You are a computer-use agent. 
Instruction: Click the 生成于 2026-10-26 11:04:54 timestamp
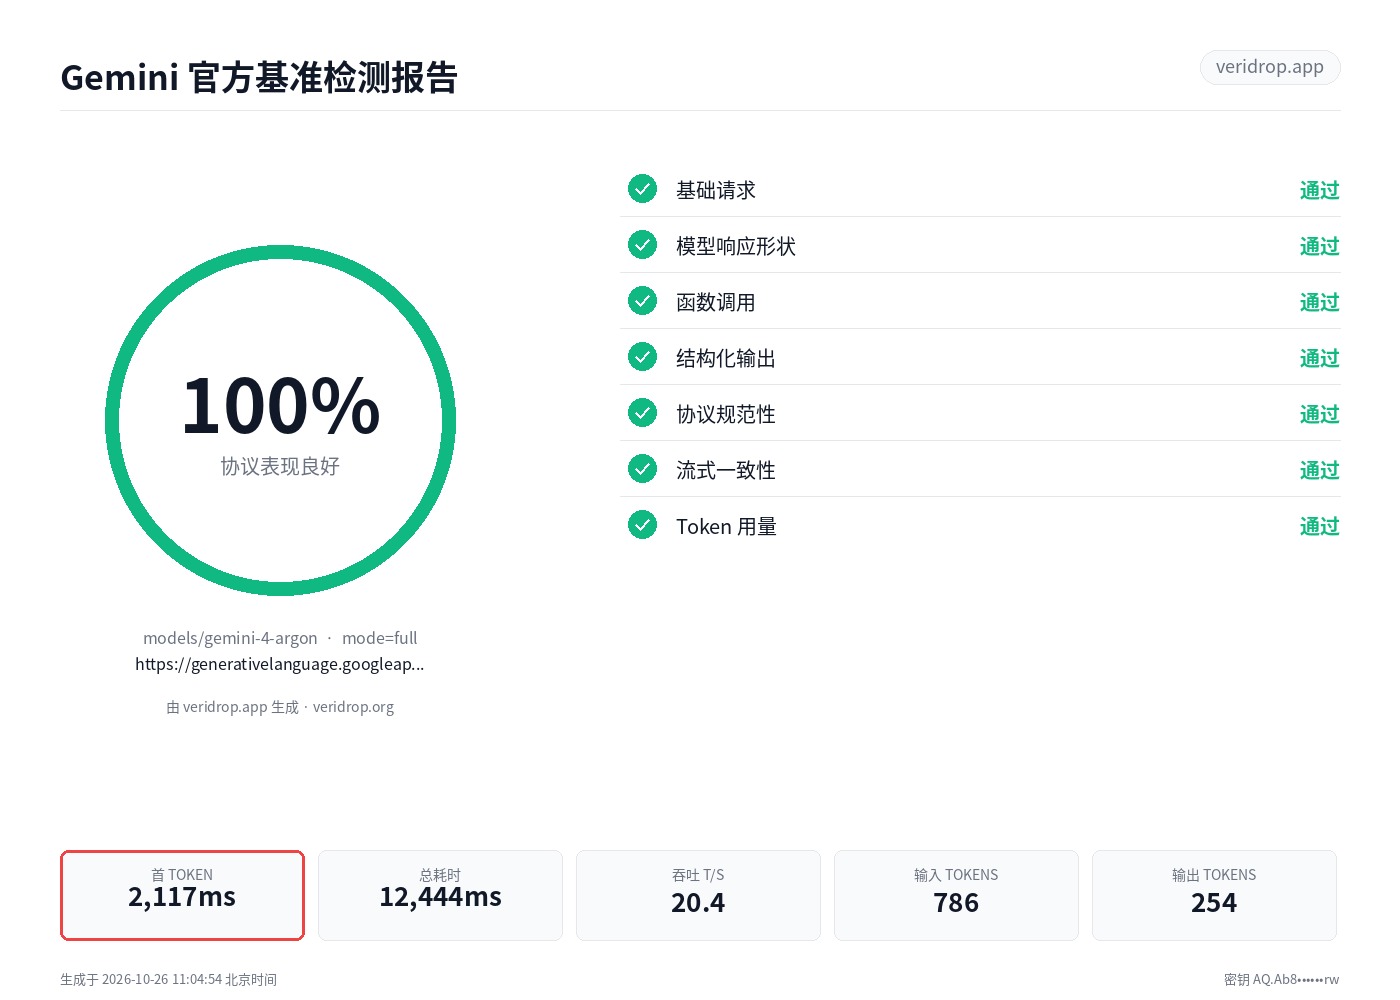(168, 980)
